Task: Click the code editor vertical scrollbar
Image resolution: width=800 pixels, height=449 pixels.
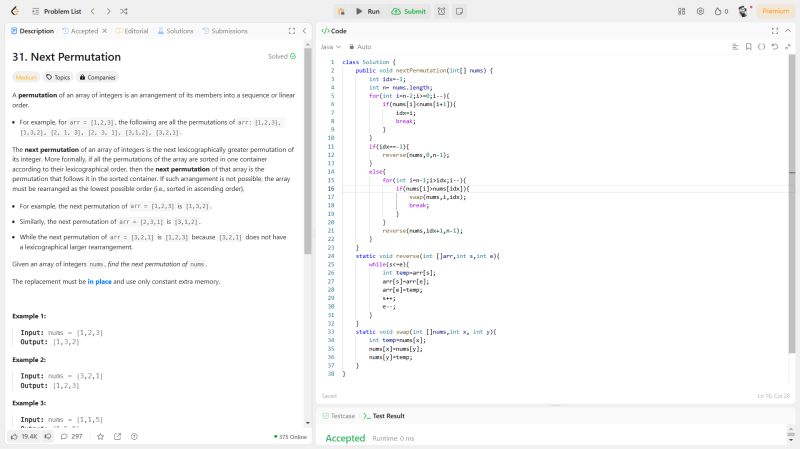Action: 792,204
